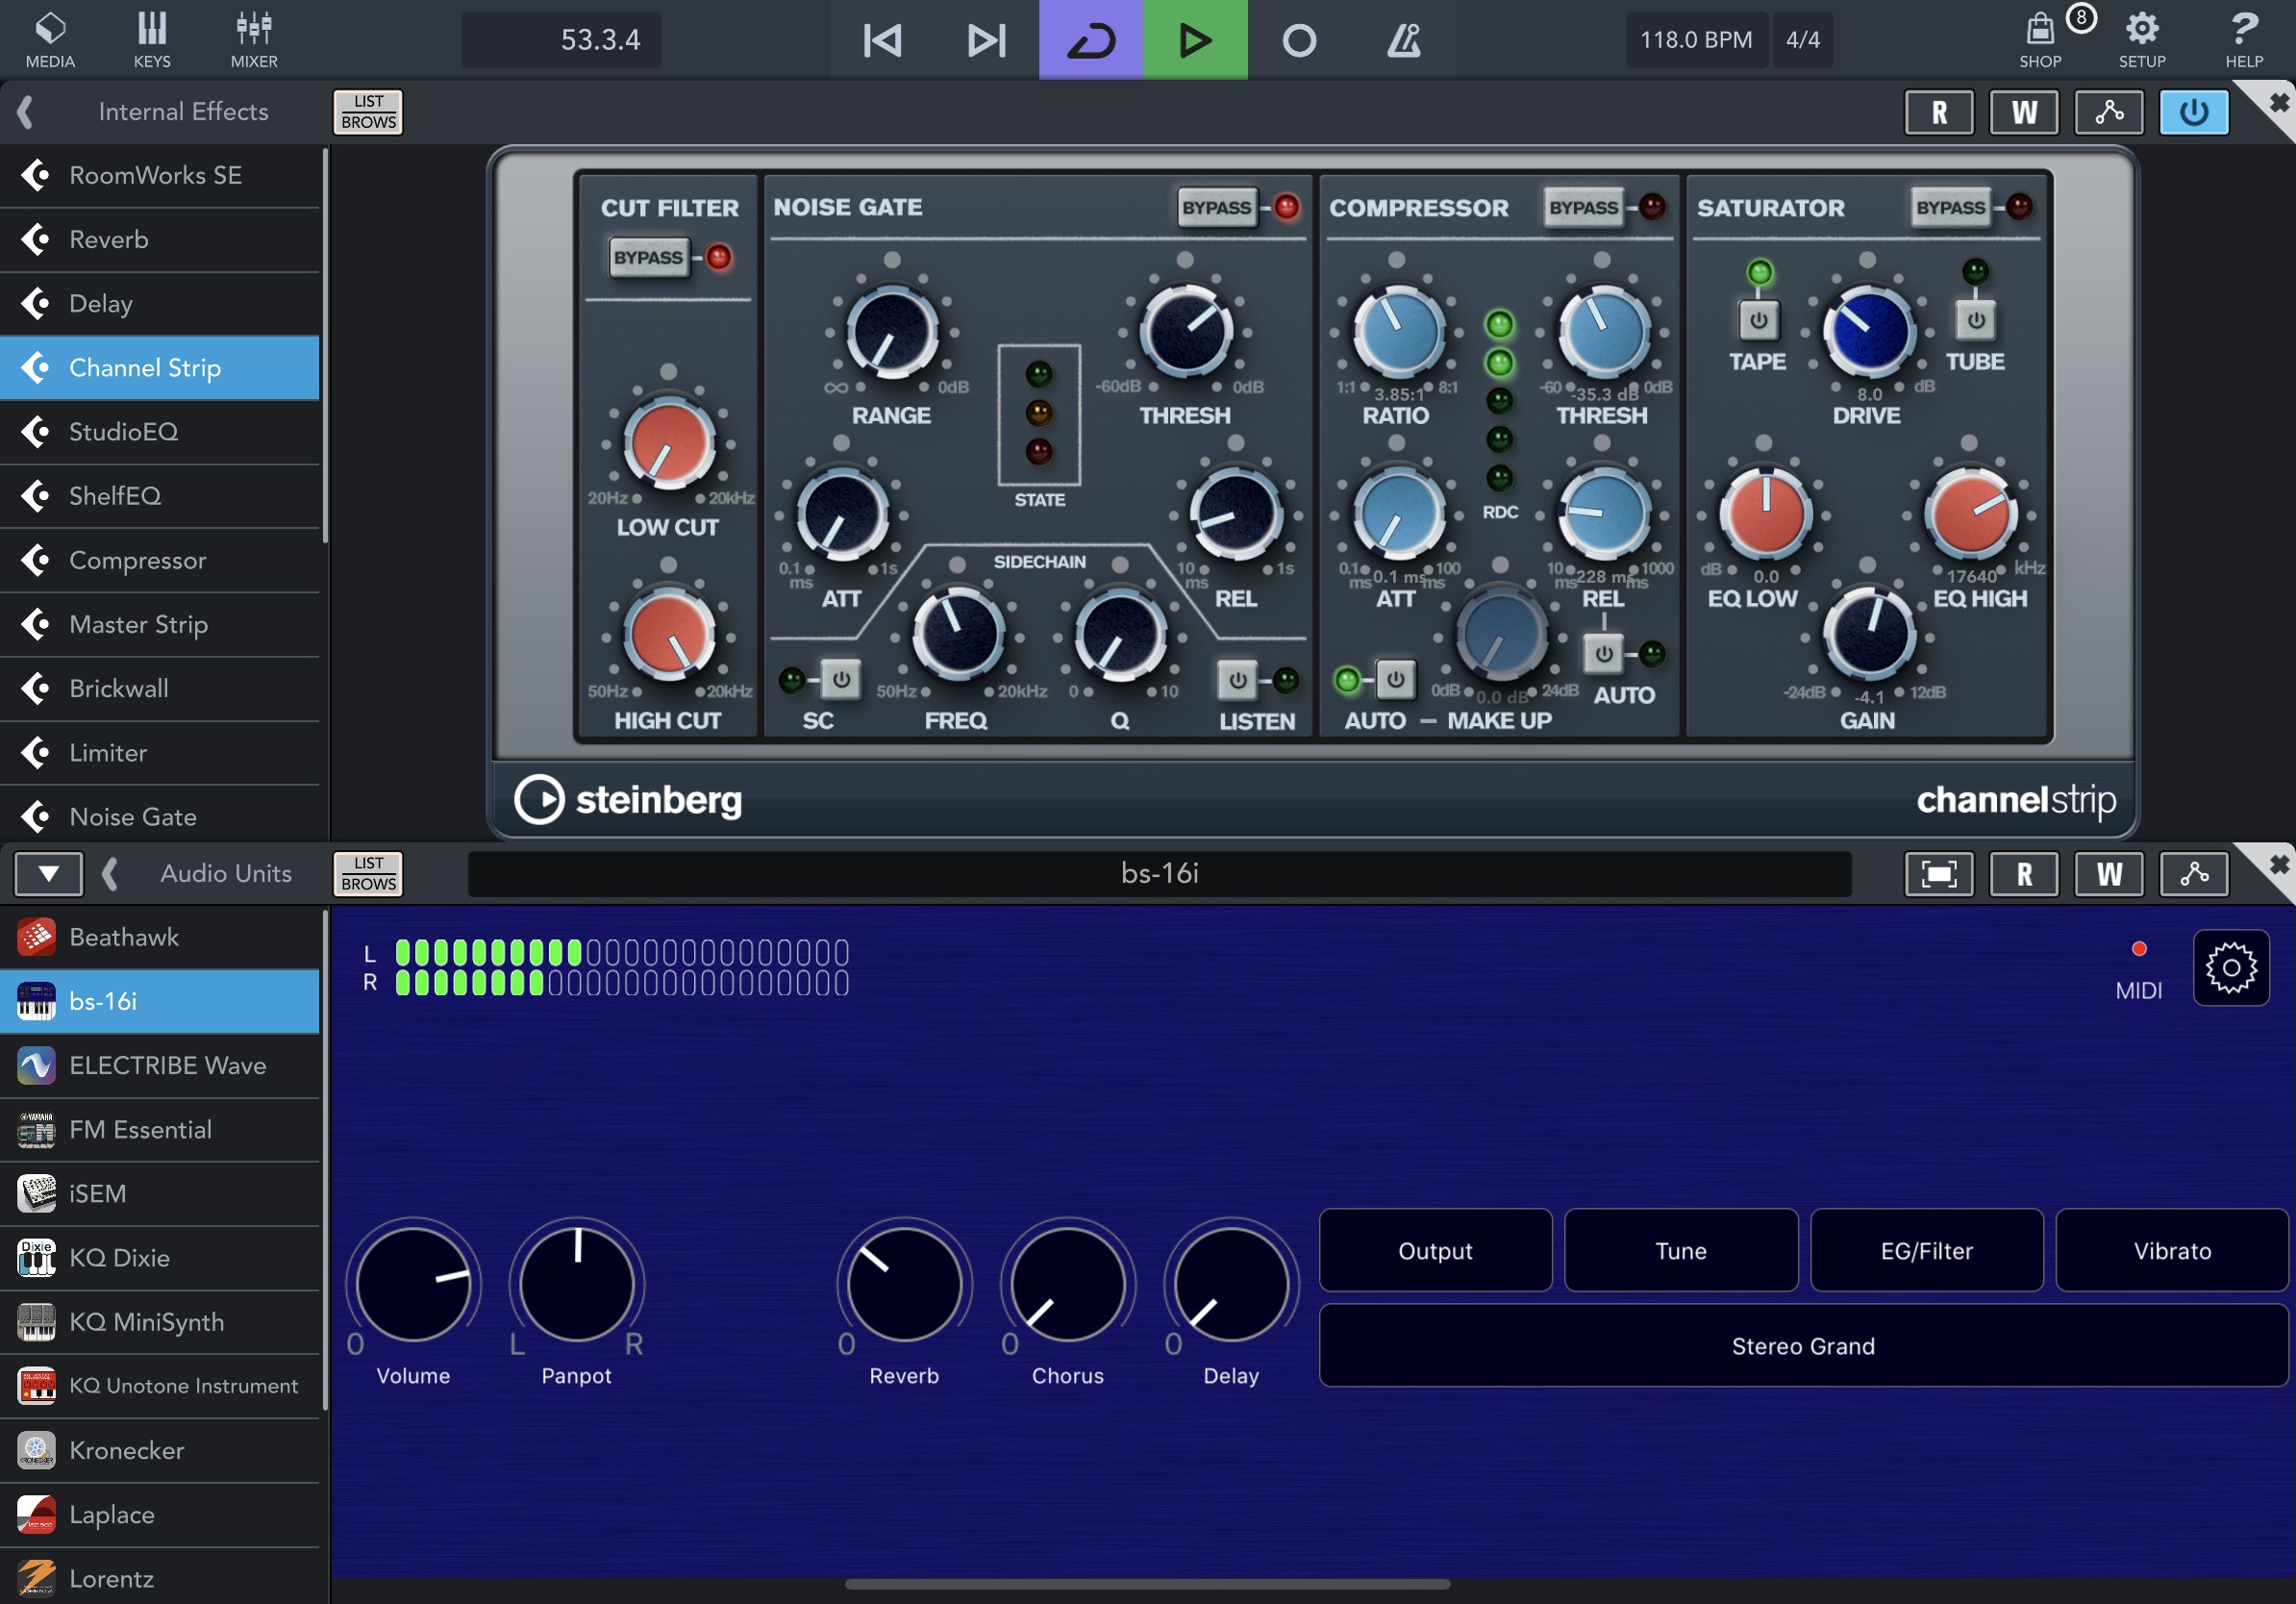Bypass the Saturator section
2296x1604 pixels.
point(1950,207)
